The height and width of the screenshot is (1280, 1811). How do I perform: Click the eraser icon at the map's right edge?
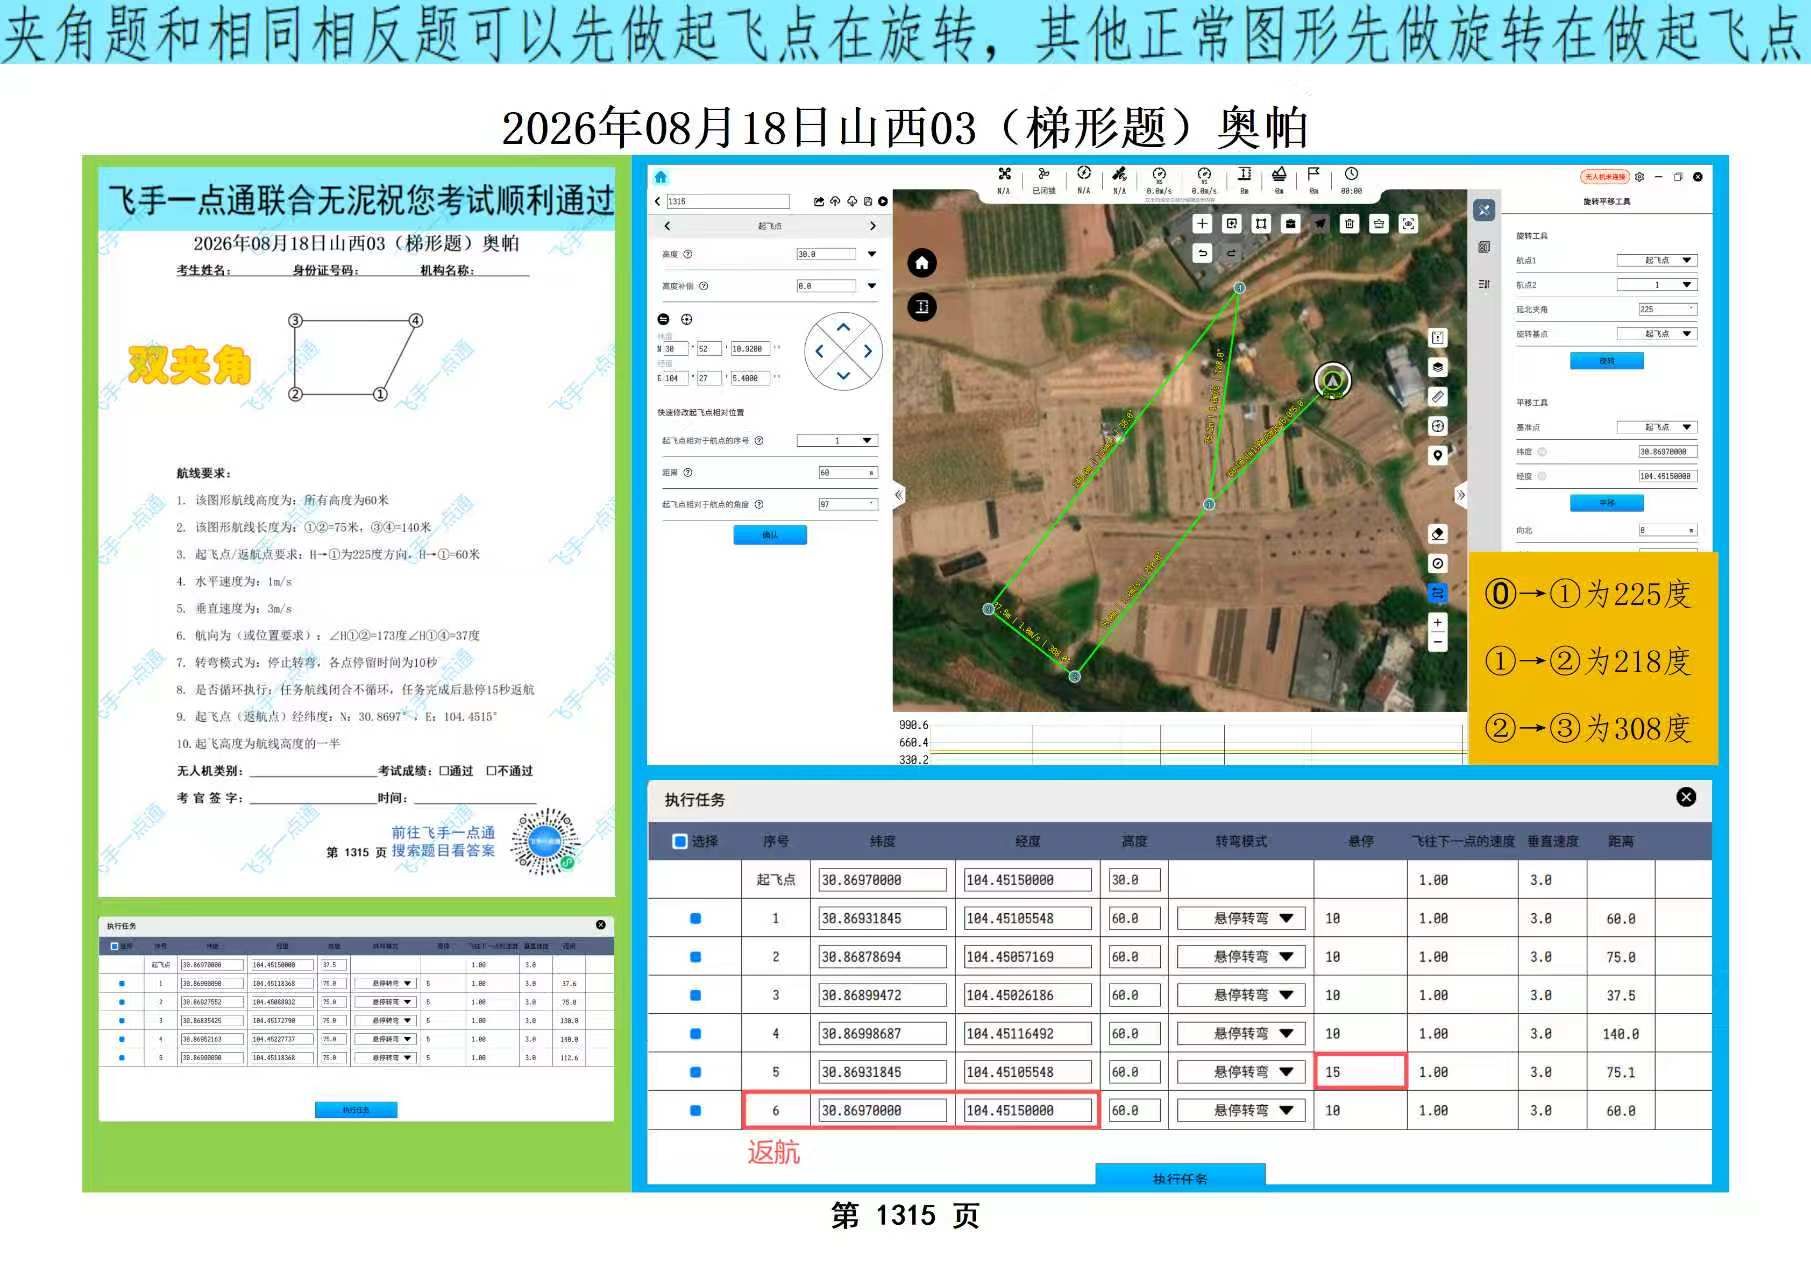click(x=1438, y=534)
